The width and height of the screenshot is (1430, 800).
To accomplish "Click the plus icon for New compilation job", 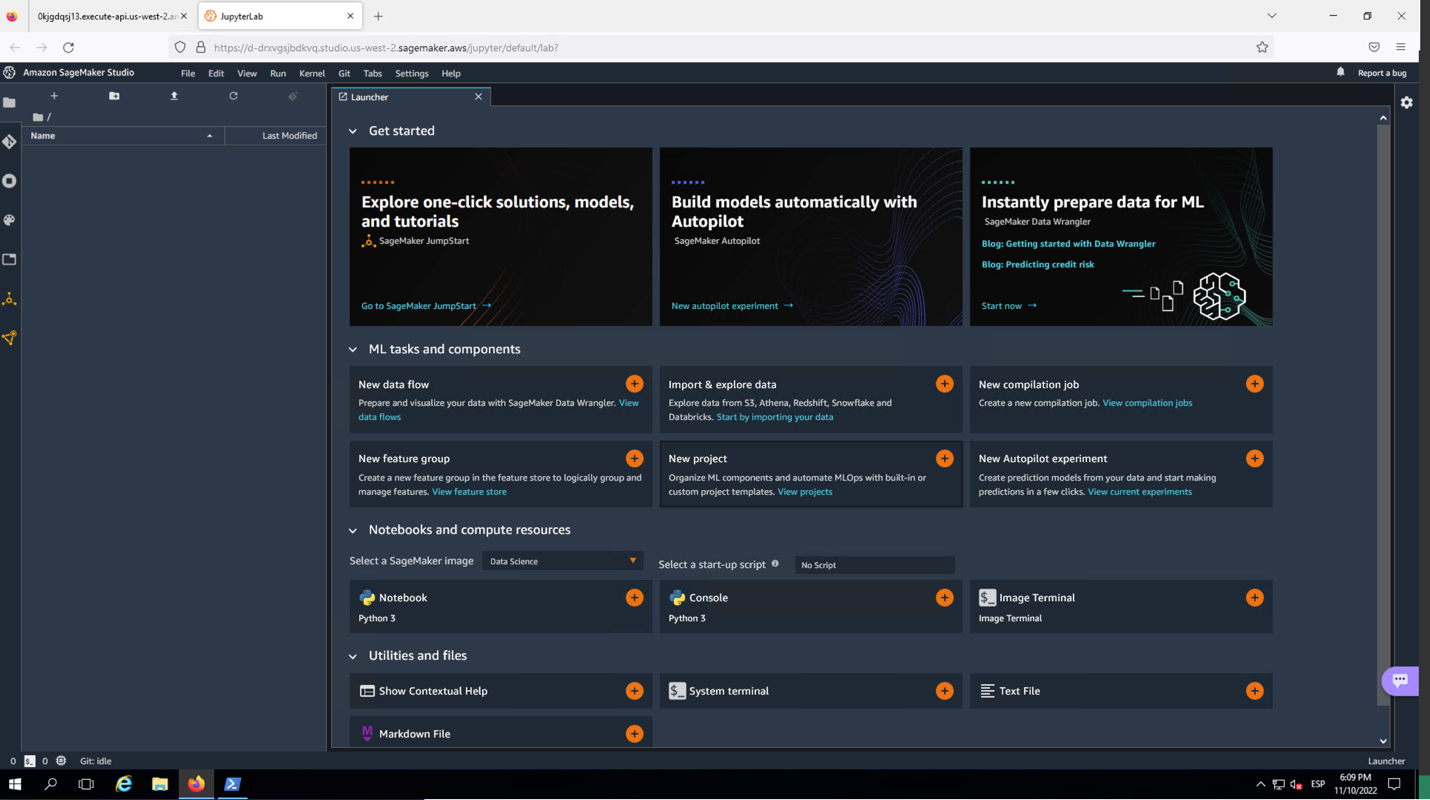I will (1254, 384).
